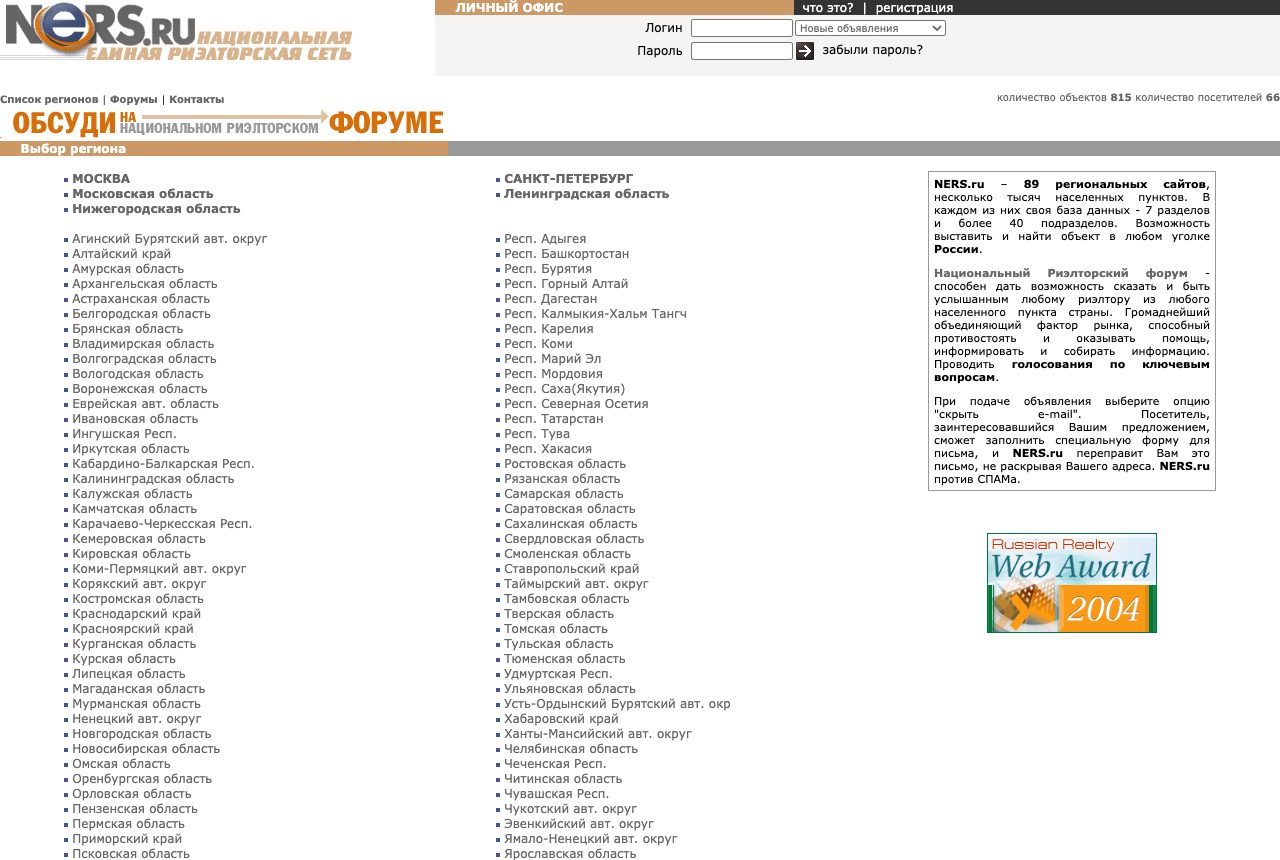Open the 'Новые объявления' dropdown
This screenshot has height=860, width=1280.
point(870,28)
